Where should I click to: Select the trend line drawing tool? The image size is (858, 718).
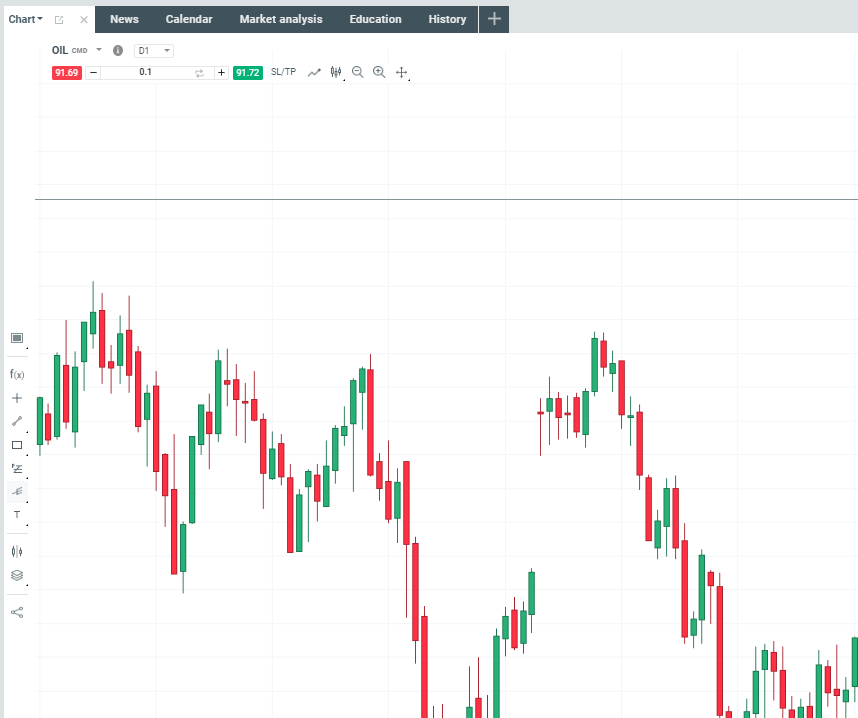pyautogui.click(x=17, y=421)
